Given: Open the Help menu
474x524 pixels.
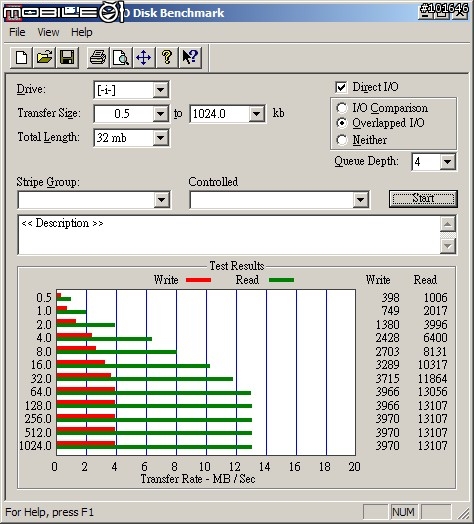Looking at the screenshot, I should [x=82, y=32].
